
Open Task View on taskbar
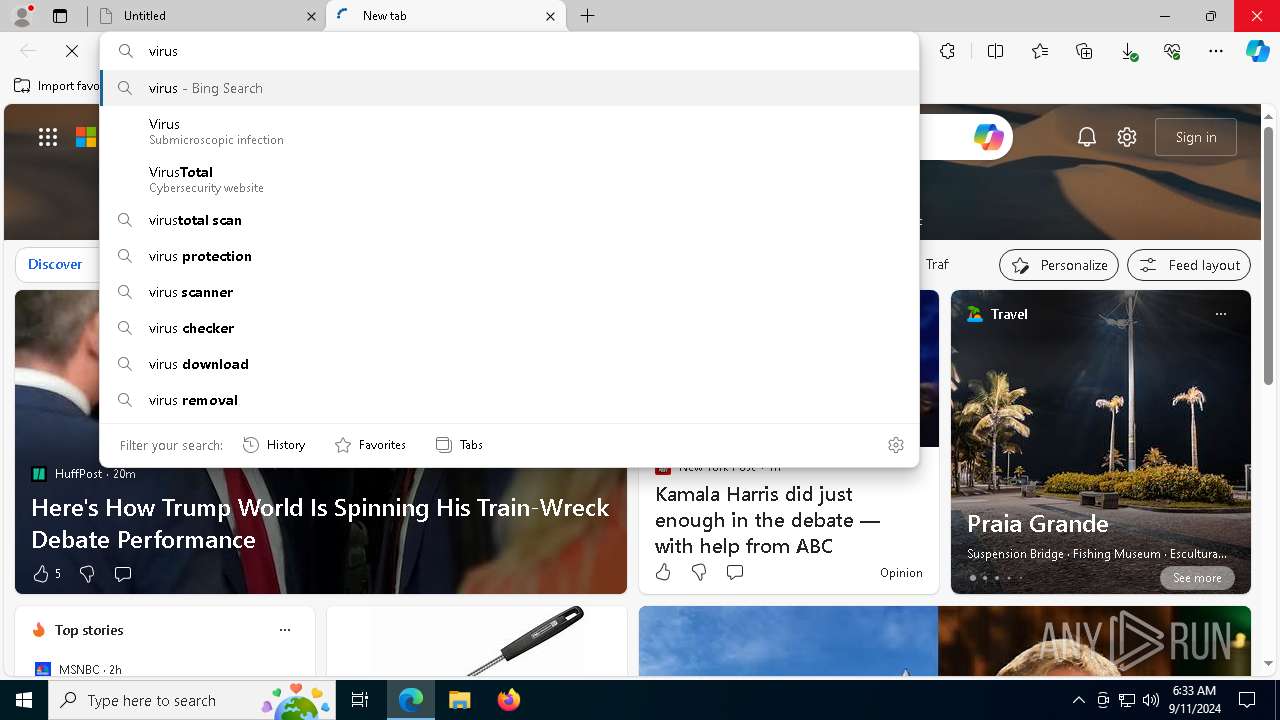360,700
